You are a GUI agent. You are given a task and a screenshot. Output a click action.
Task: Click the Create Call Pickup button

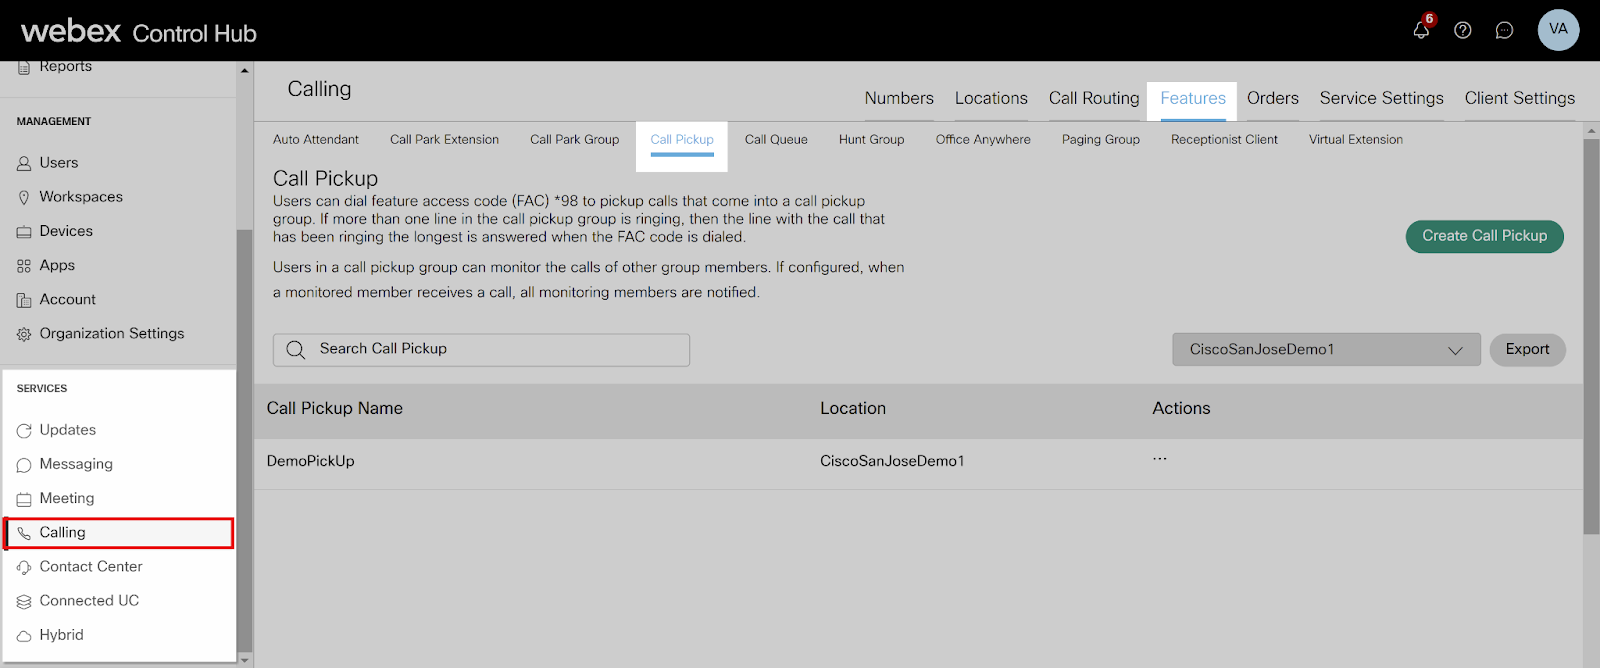click(1484, 236)
